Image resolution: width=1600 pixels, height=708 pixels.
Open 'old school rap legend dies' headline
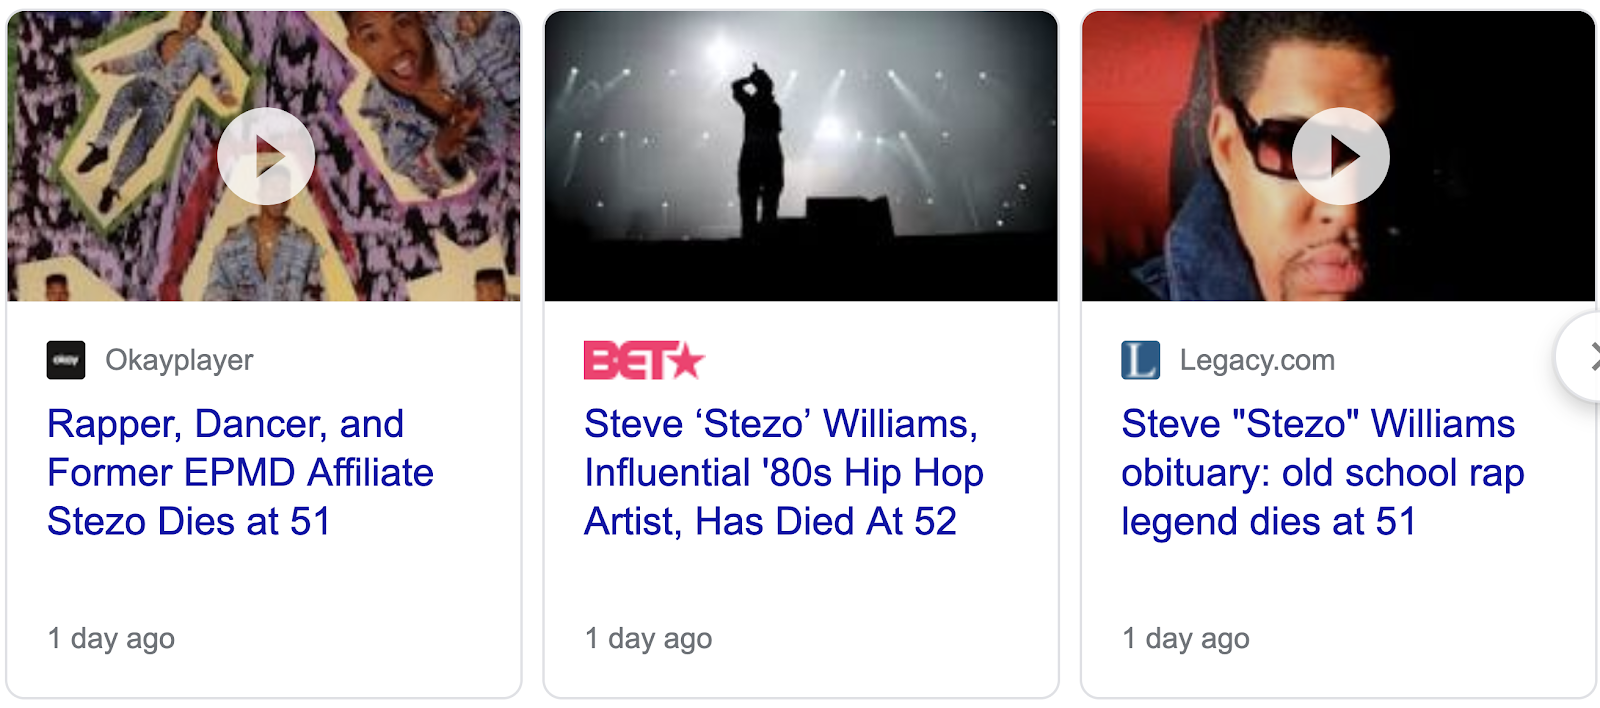pyautogui.click(x=1322, y=473)
